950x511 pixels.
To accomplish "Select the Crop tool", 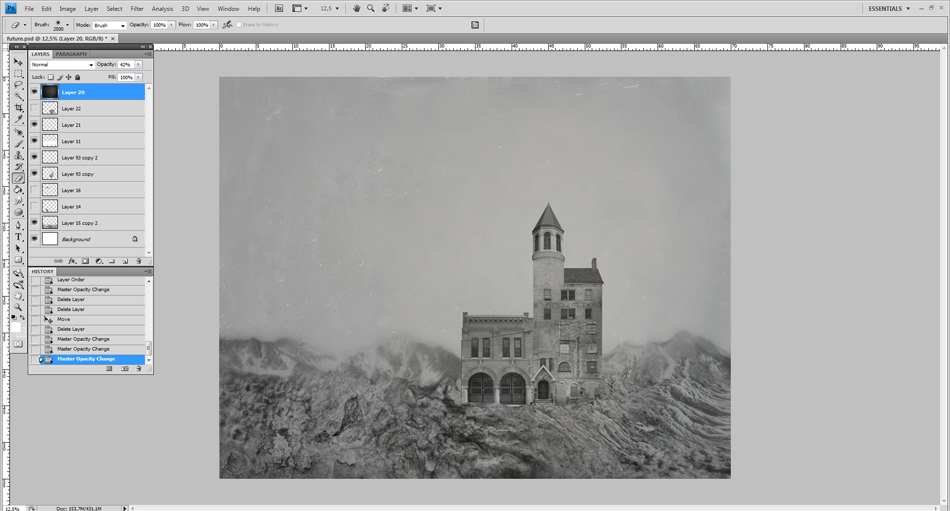I will (x=18, y=108).
